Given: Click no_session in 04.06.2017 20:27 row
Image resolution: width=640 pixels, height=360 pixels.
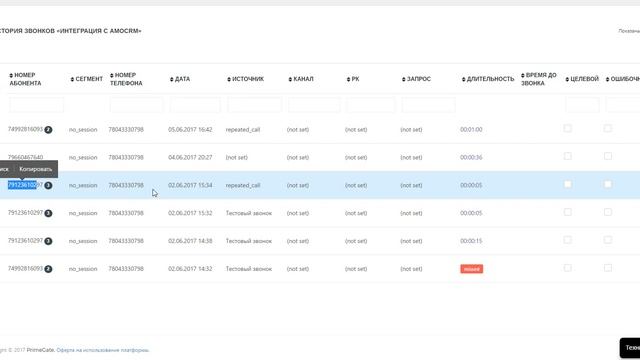Looking at the screenshot, I should (83, 158).
